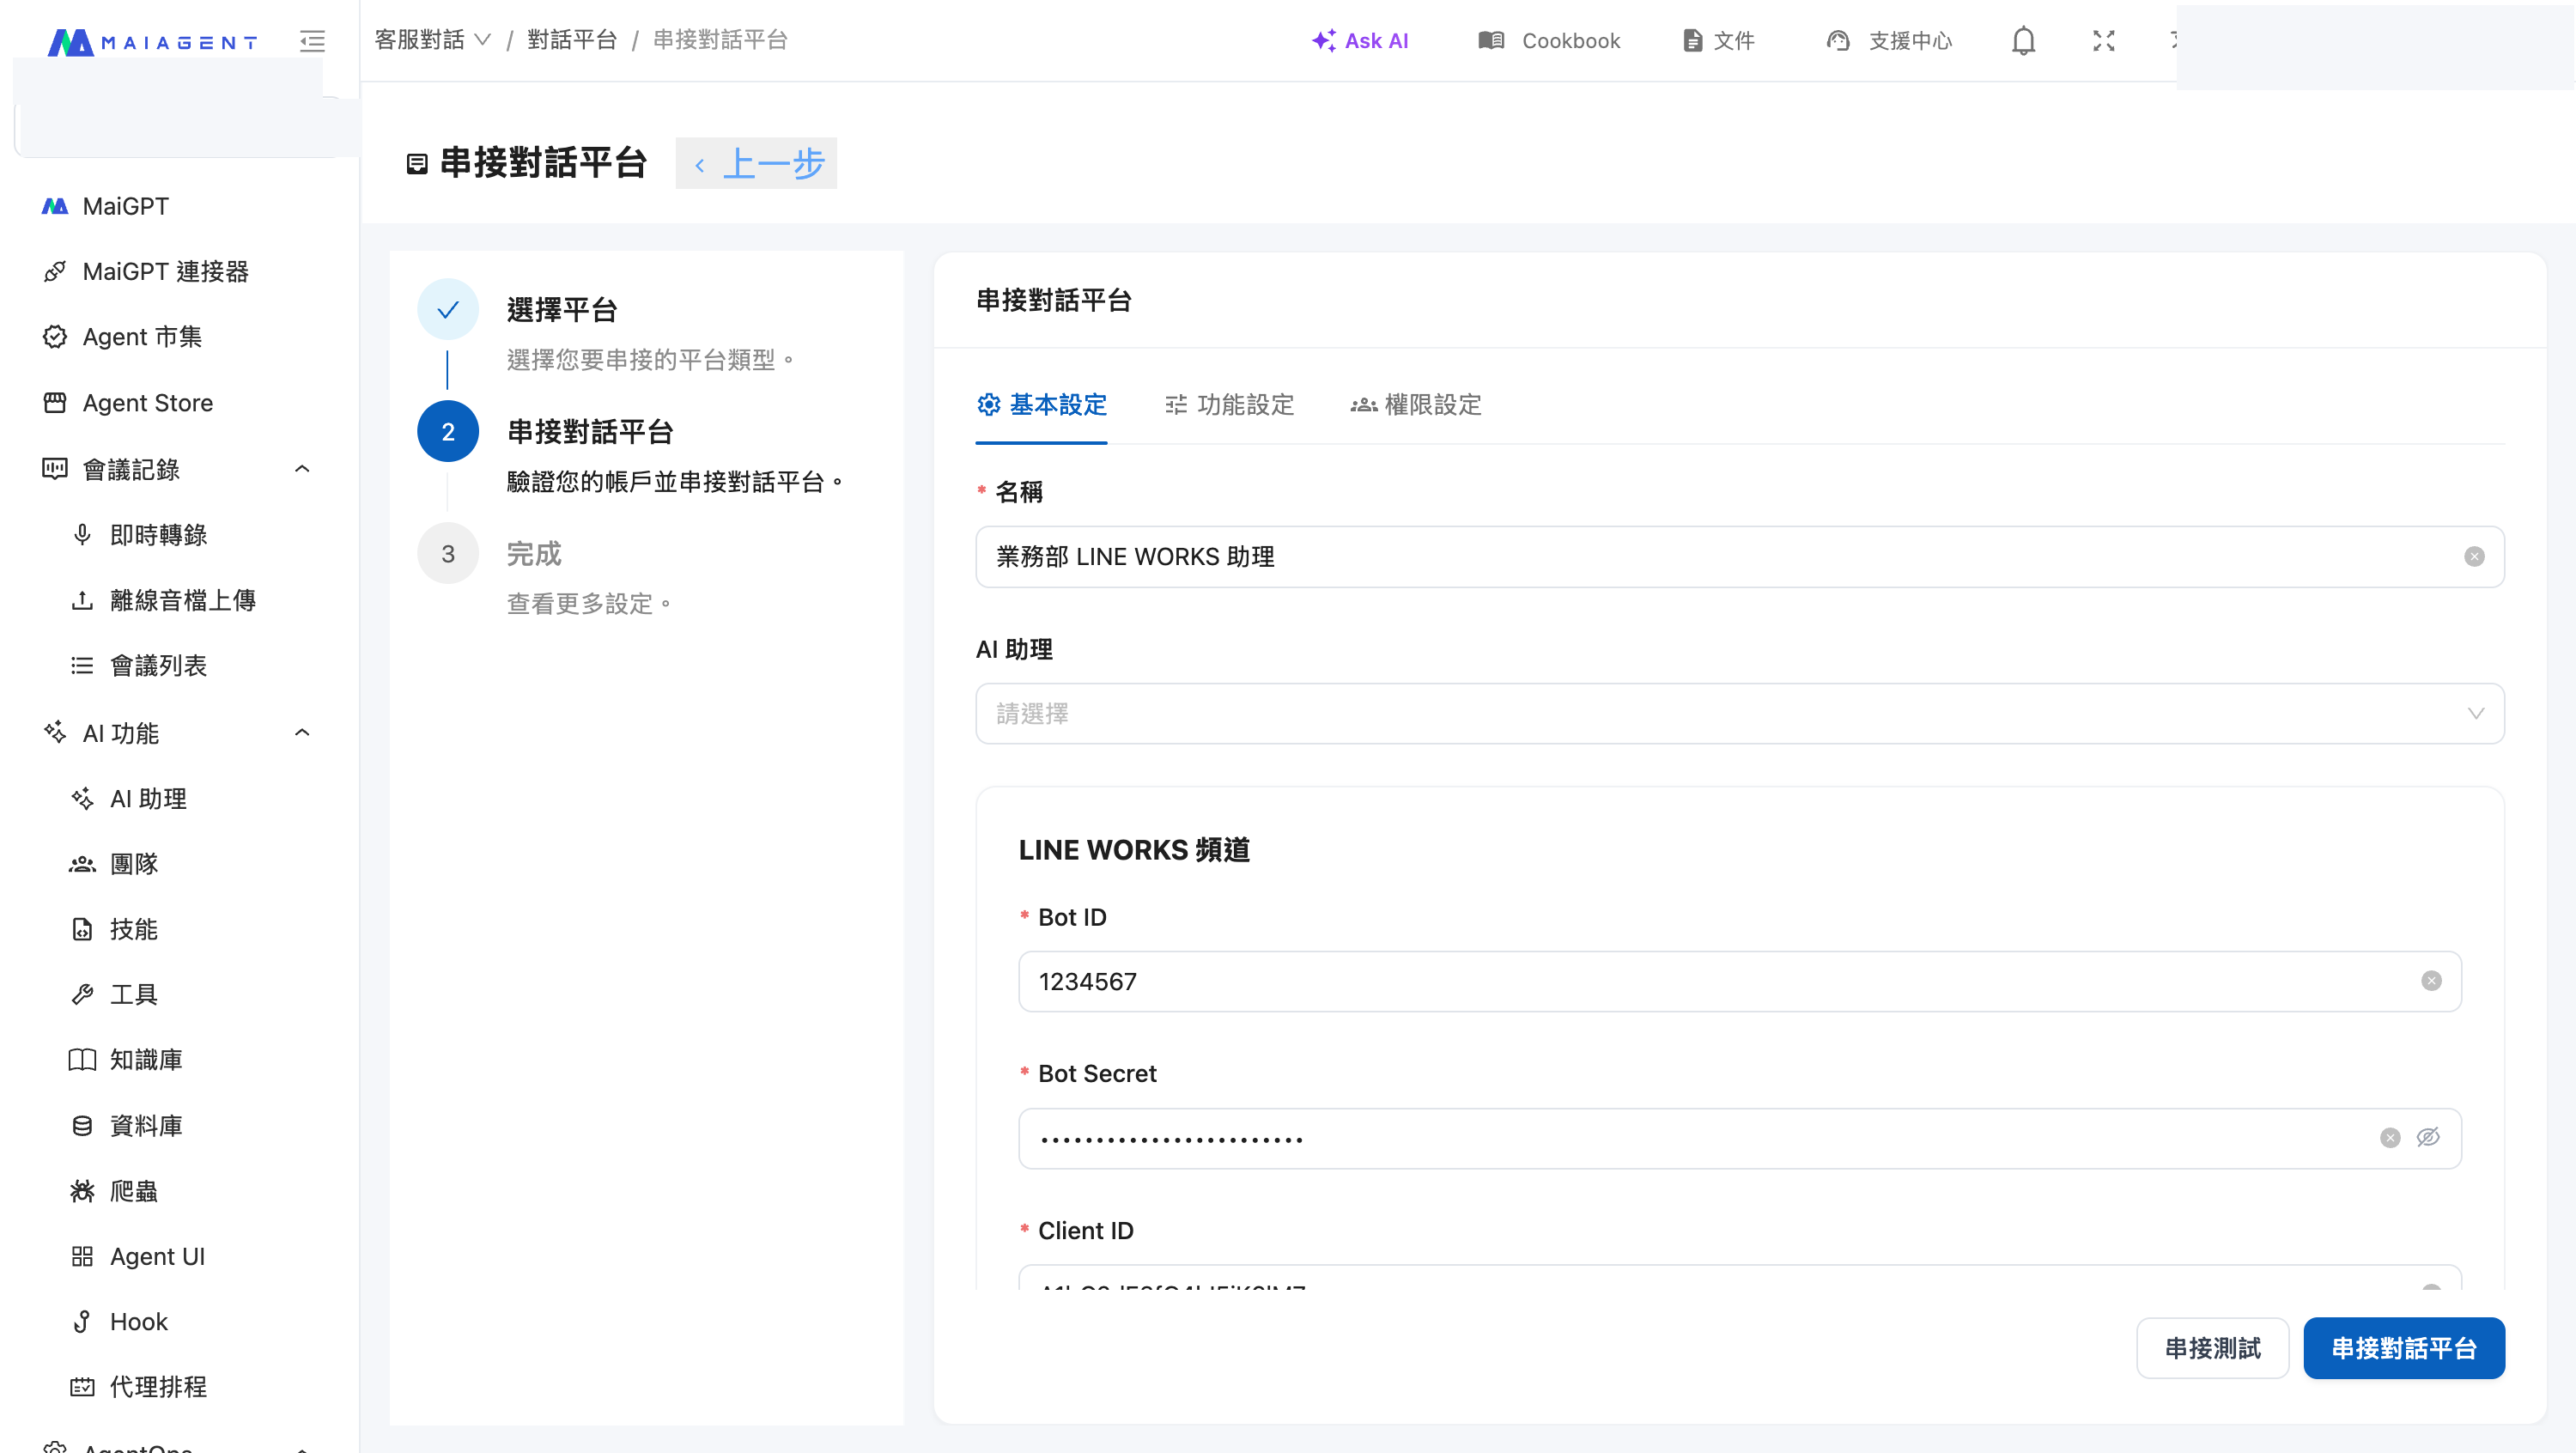
Task: Toggle fullscreen mode icon
Action: coord(2104,41)
